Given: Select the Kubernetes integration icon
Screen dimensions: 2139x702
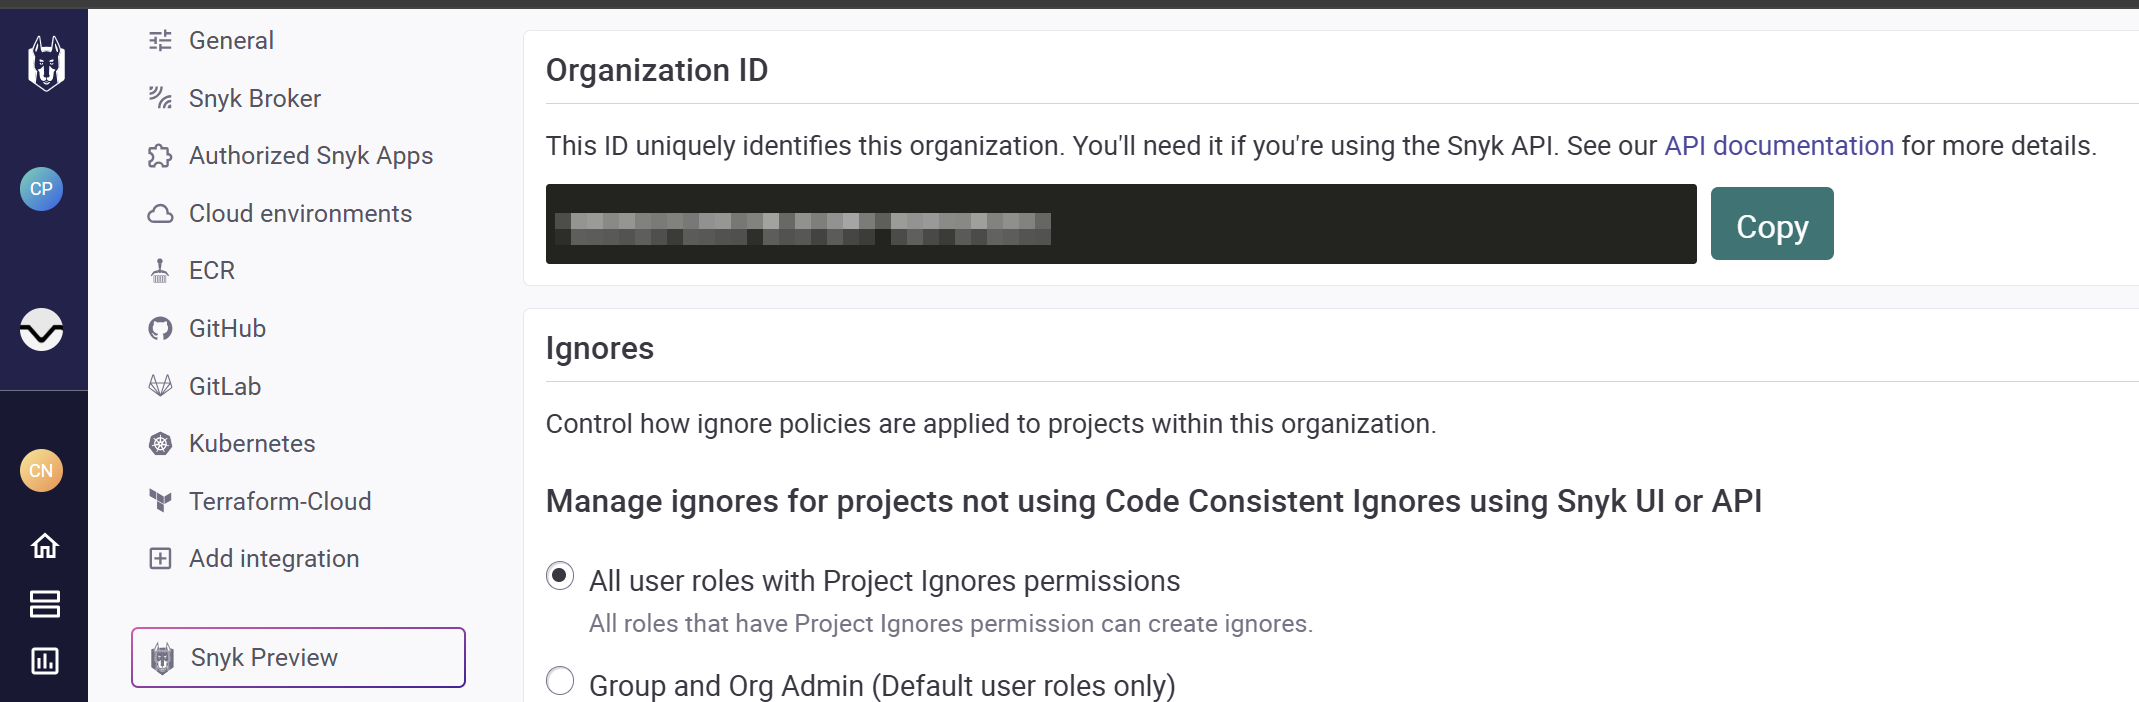Looking at the screenshot, I should click(160, 443).
